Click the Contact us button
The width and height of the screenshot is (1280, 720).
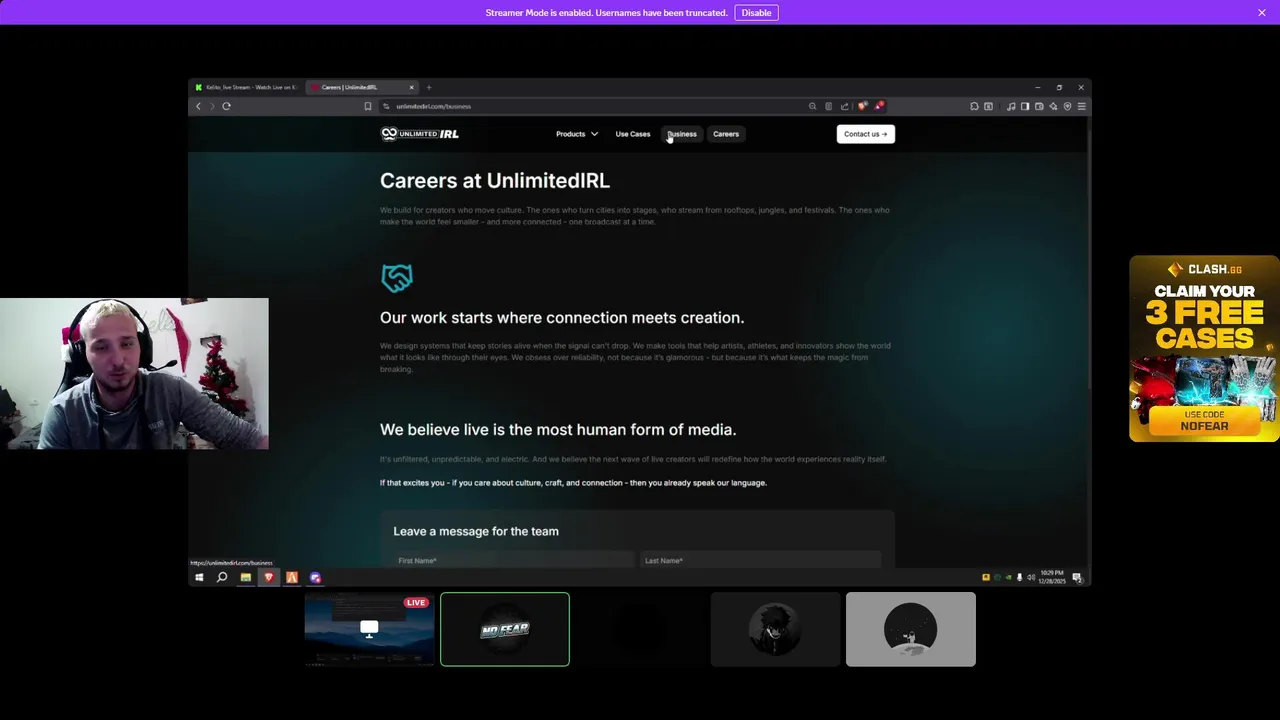pos(866,134)
